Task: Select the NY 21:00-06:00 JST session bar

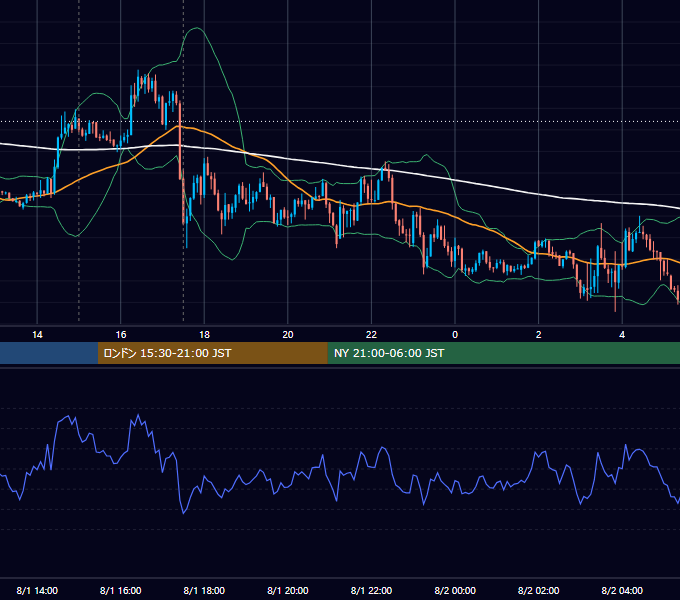Action: point(503,353)
